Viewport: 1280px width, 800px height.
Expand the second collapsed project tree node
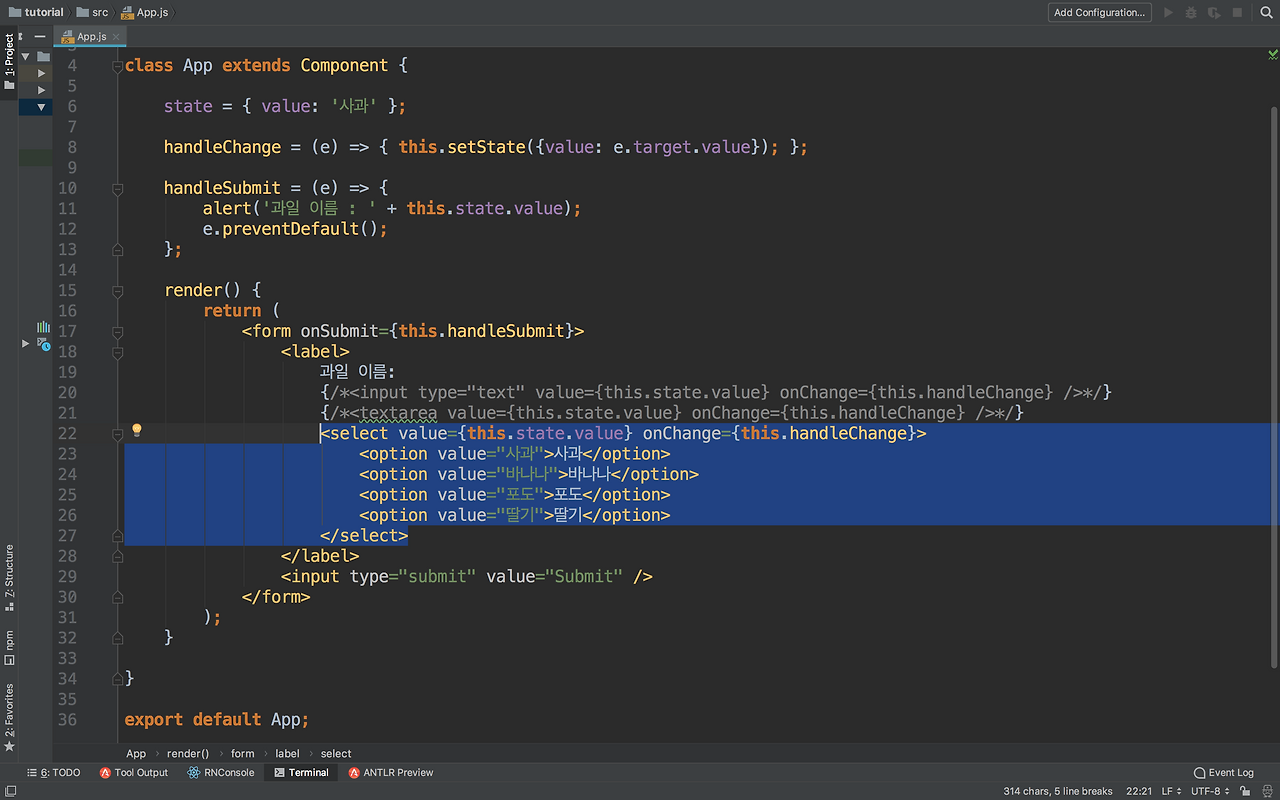[41, 90]
